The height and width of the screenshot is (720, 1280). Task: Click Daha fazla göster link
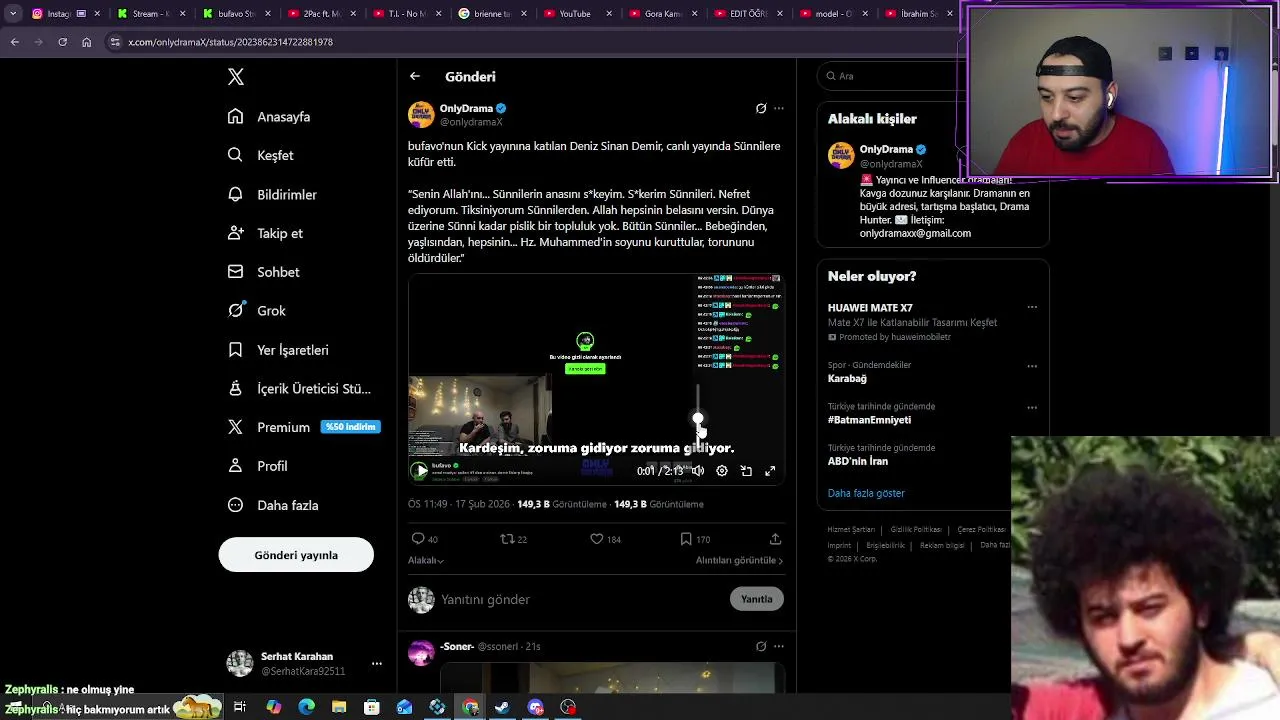[x=866, y=493]
